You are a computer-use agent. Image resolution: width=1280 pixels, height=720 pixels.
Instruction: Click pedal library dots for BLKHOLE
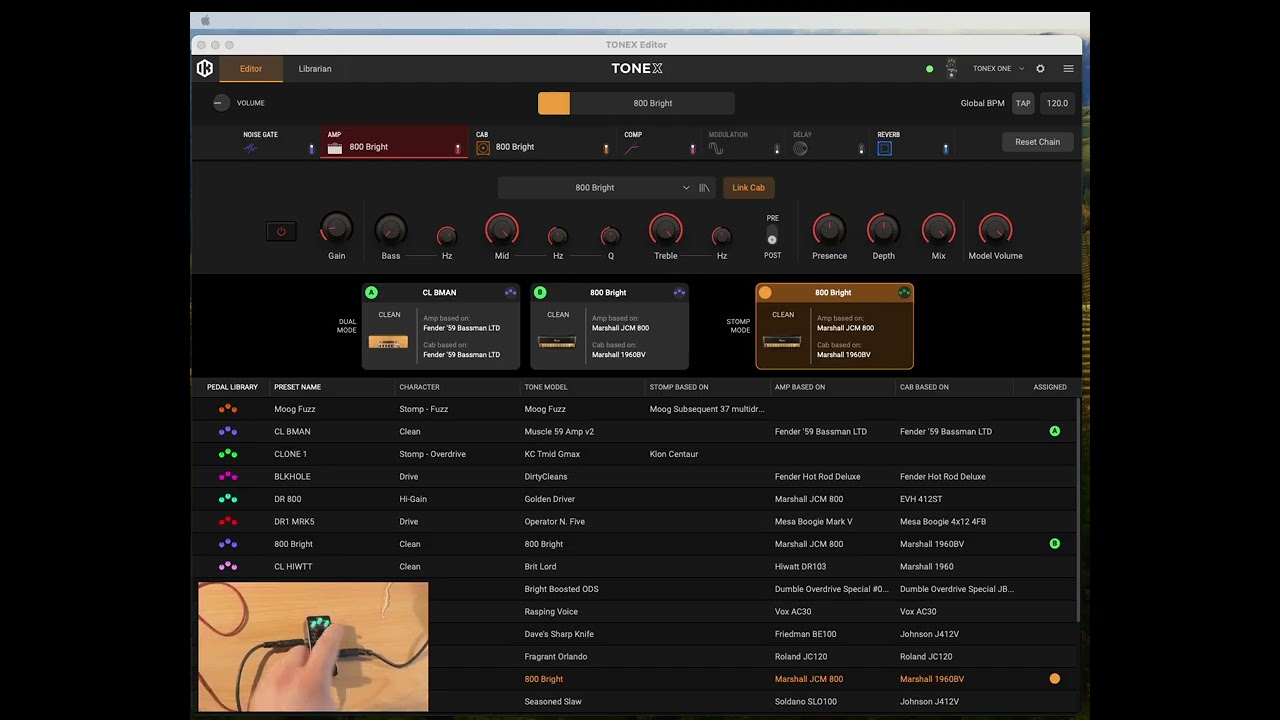point(228,476)
